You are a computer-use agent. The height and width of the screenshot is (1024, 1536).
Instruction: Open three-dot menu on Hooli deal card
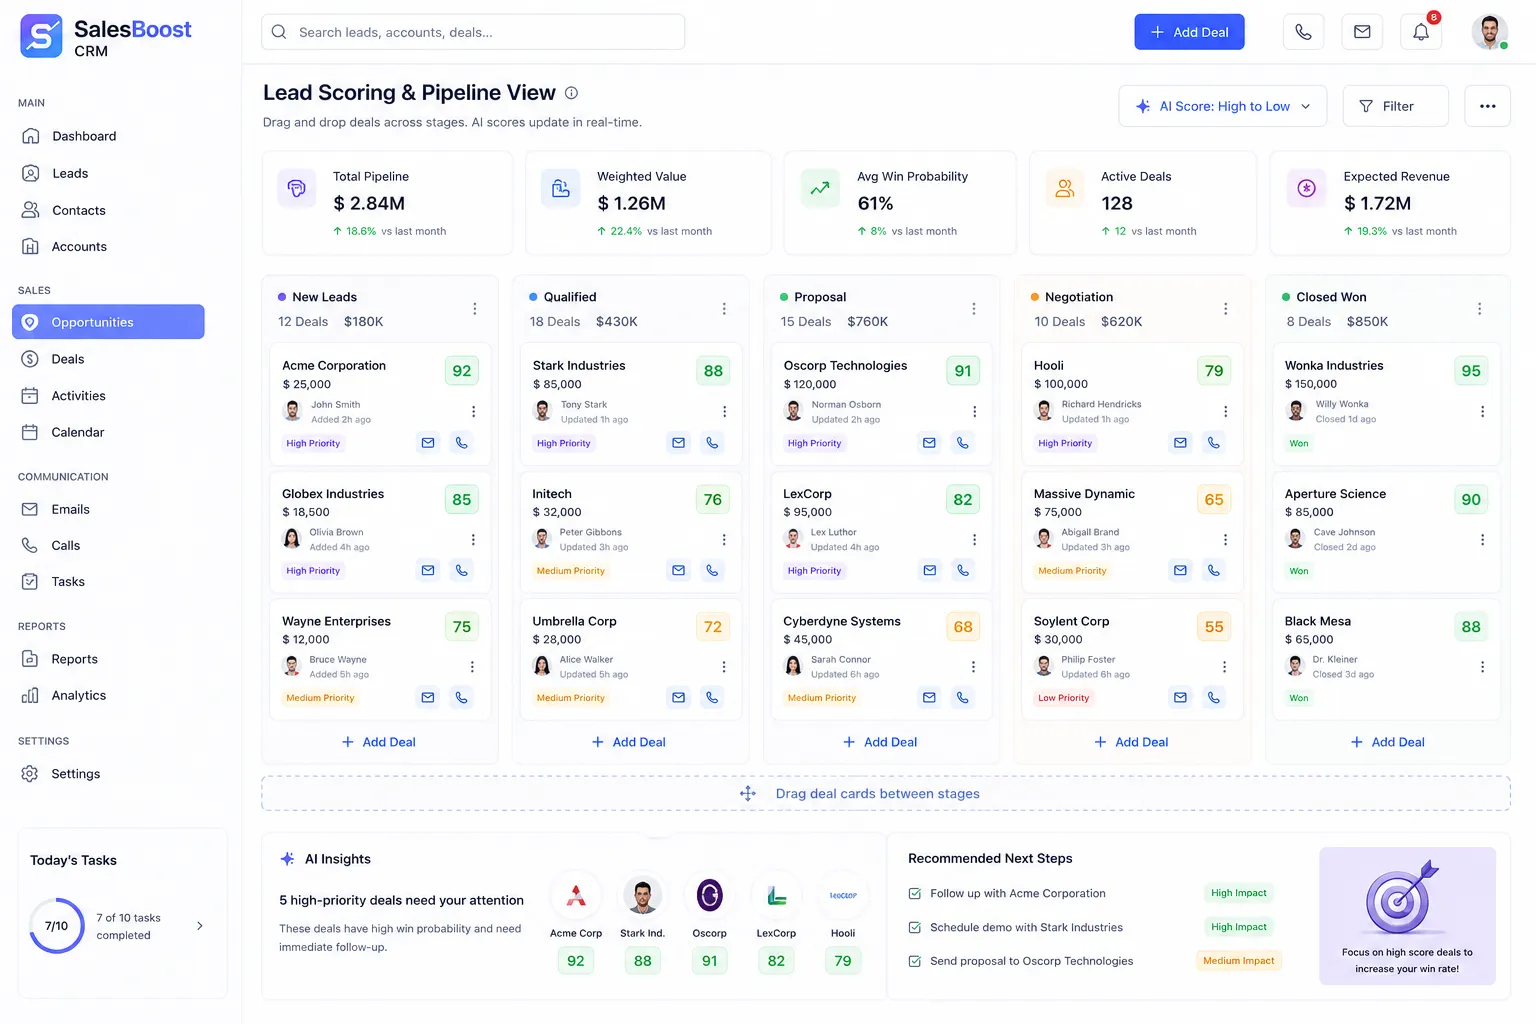pyautogui.click(x=1226, y=411)
